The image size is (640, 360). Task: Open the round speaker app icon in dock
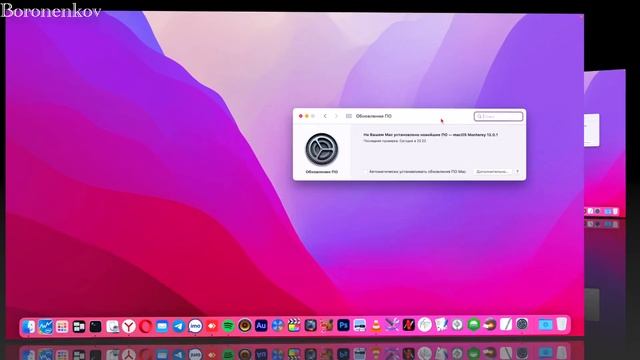pyautogui.click(x=245, y=326)
